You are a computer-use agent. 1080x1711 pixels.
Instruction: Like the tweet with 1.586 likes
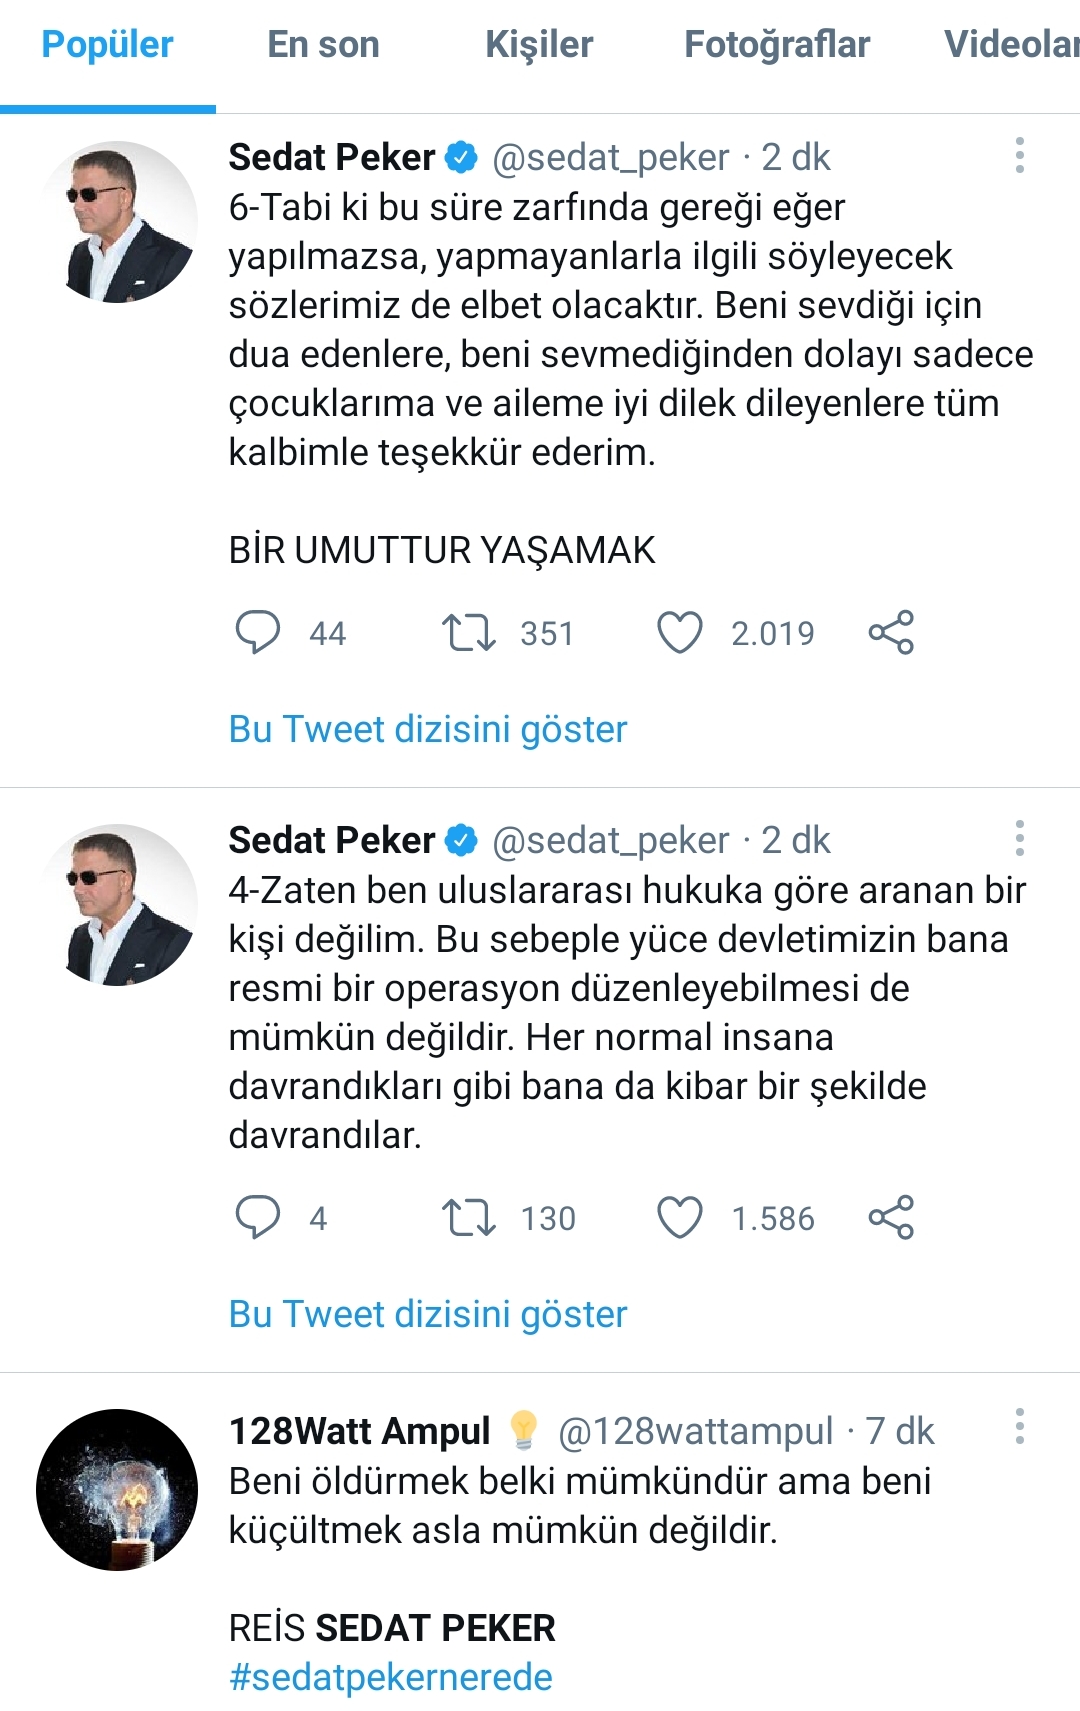coord(680,1218)
